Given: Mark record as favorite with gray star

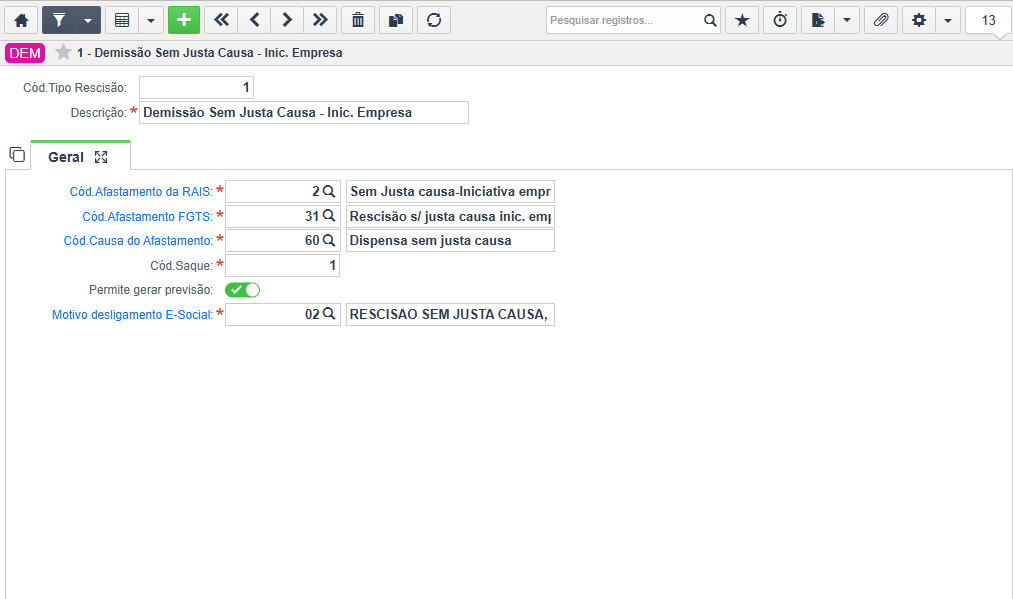Looking at the screenshot, I should coord(63,52).
